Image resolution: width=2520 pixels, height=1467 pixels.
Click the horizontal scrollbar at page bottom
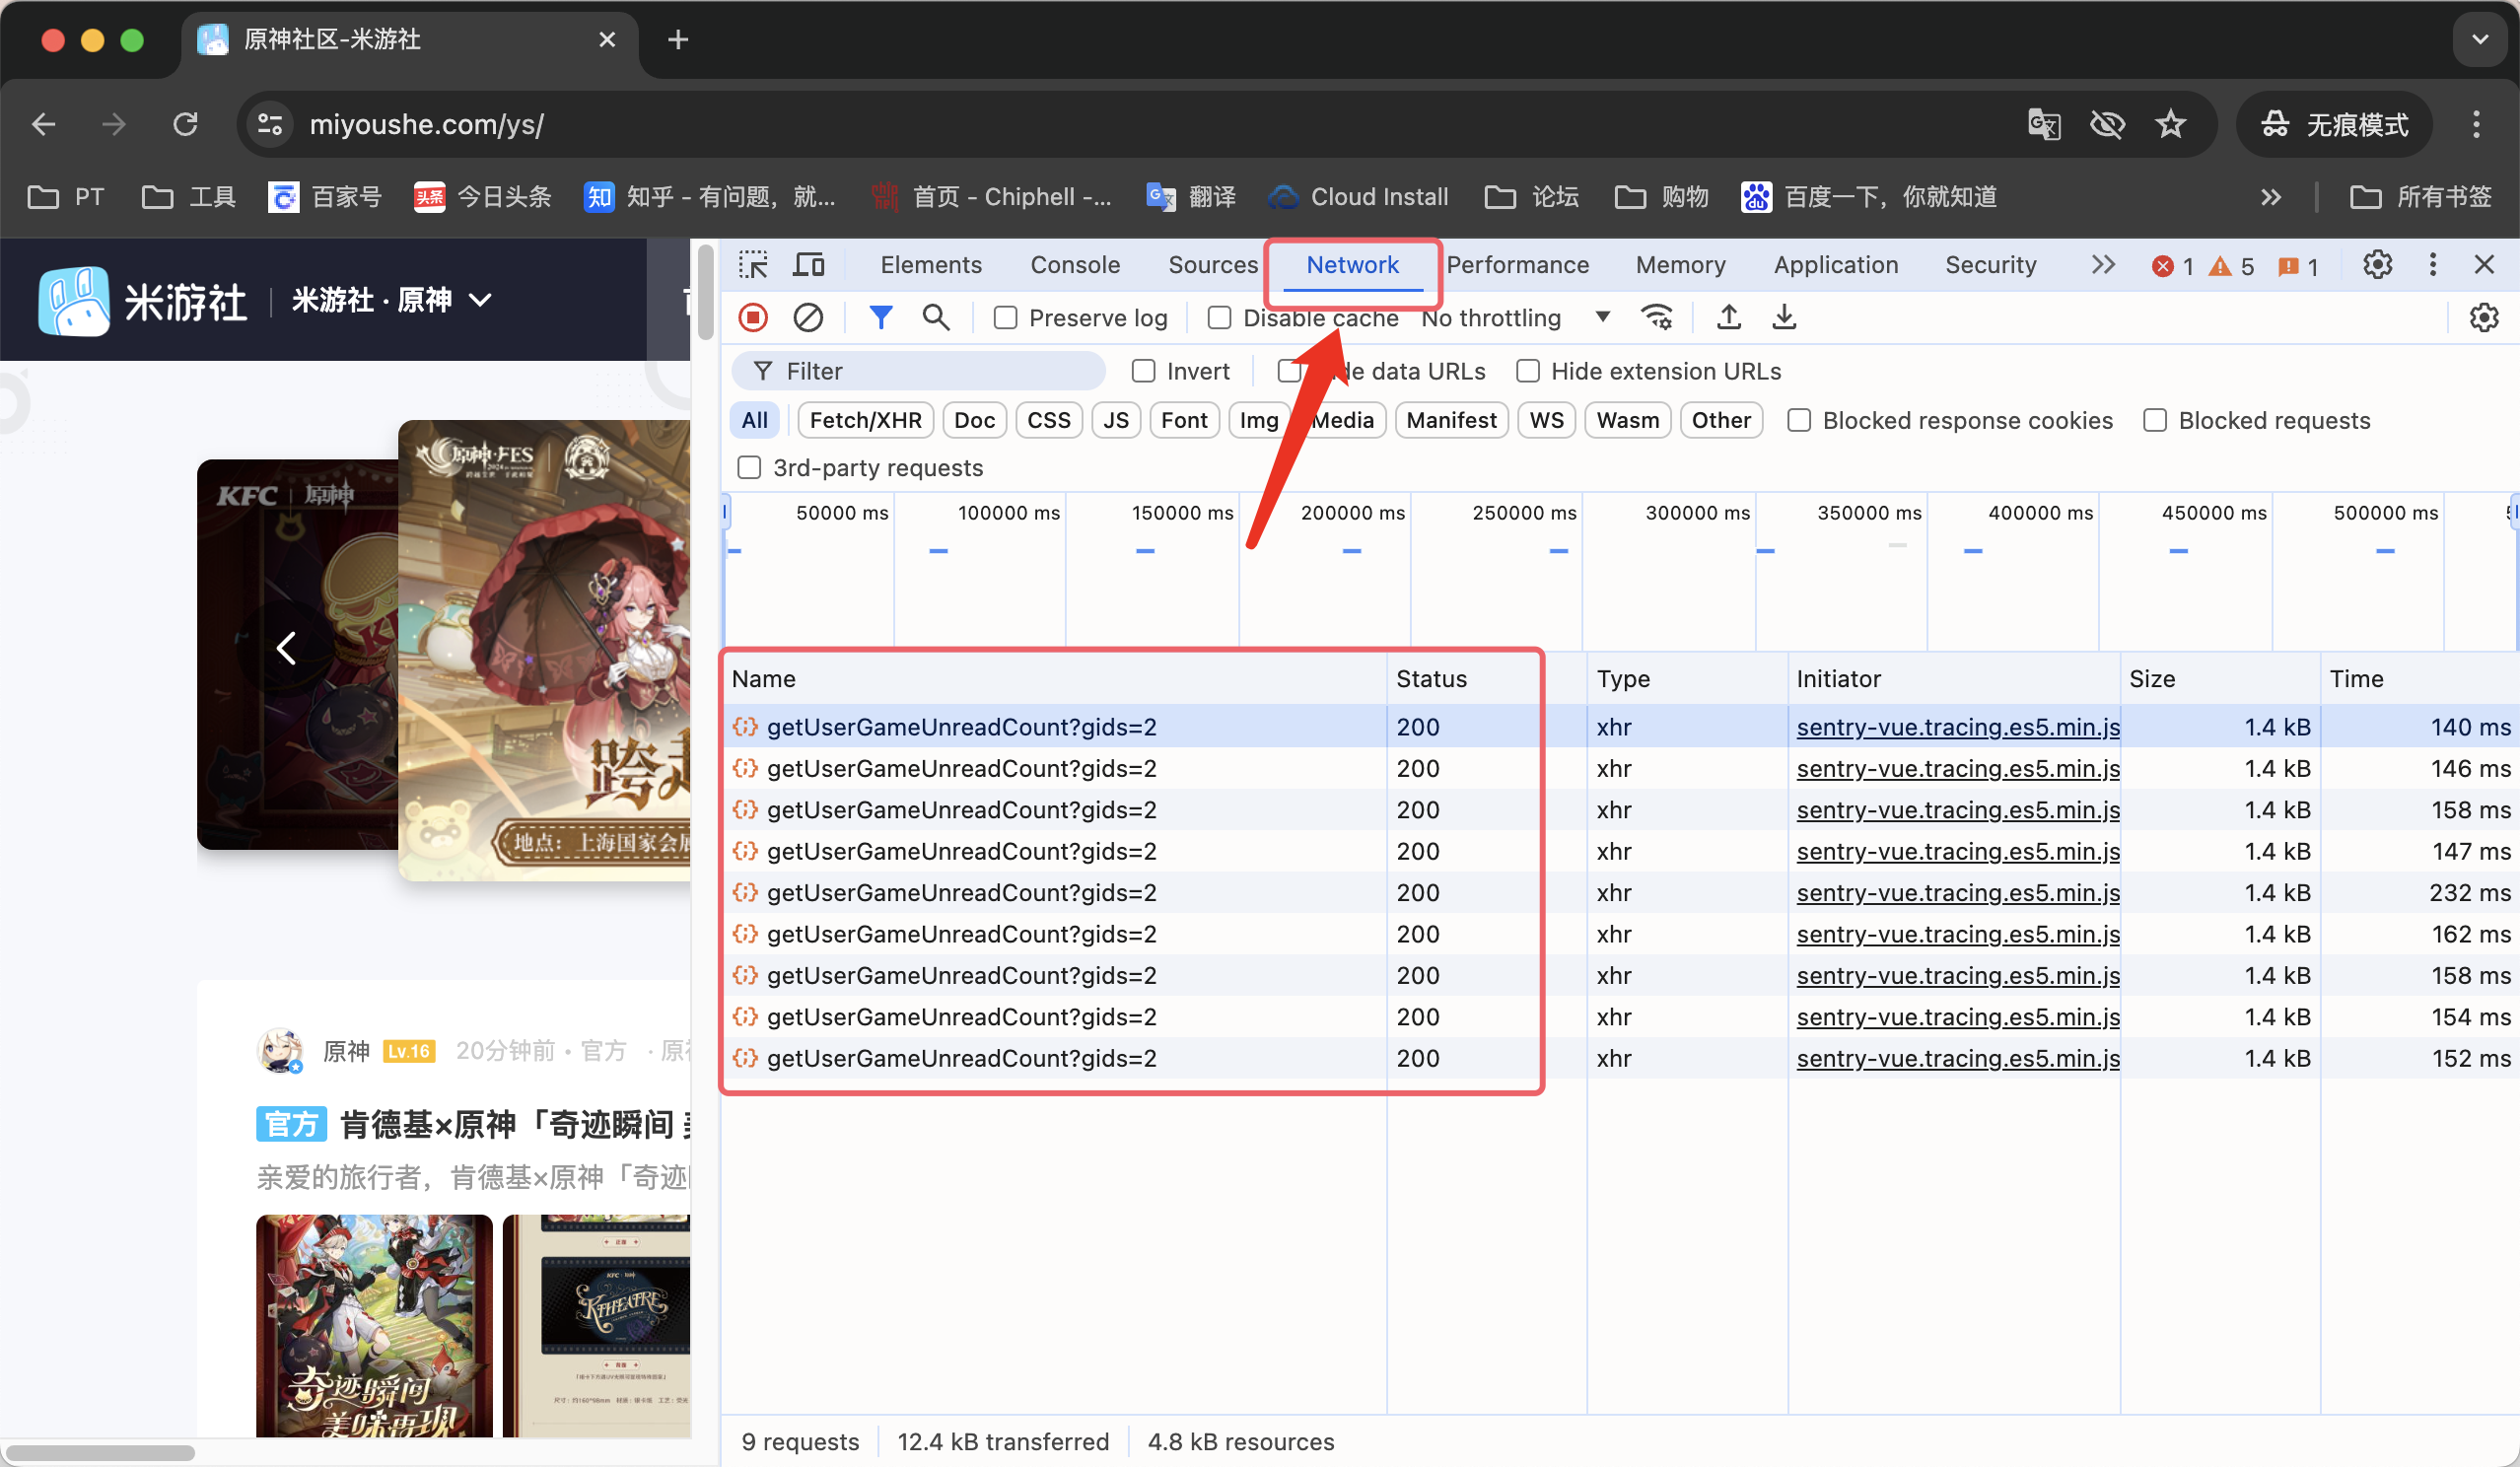100,1453
